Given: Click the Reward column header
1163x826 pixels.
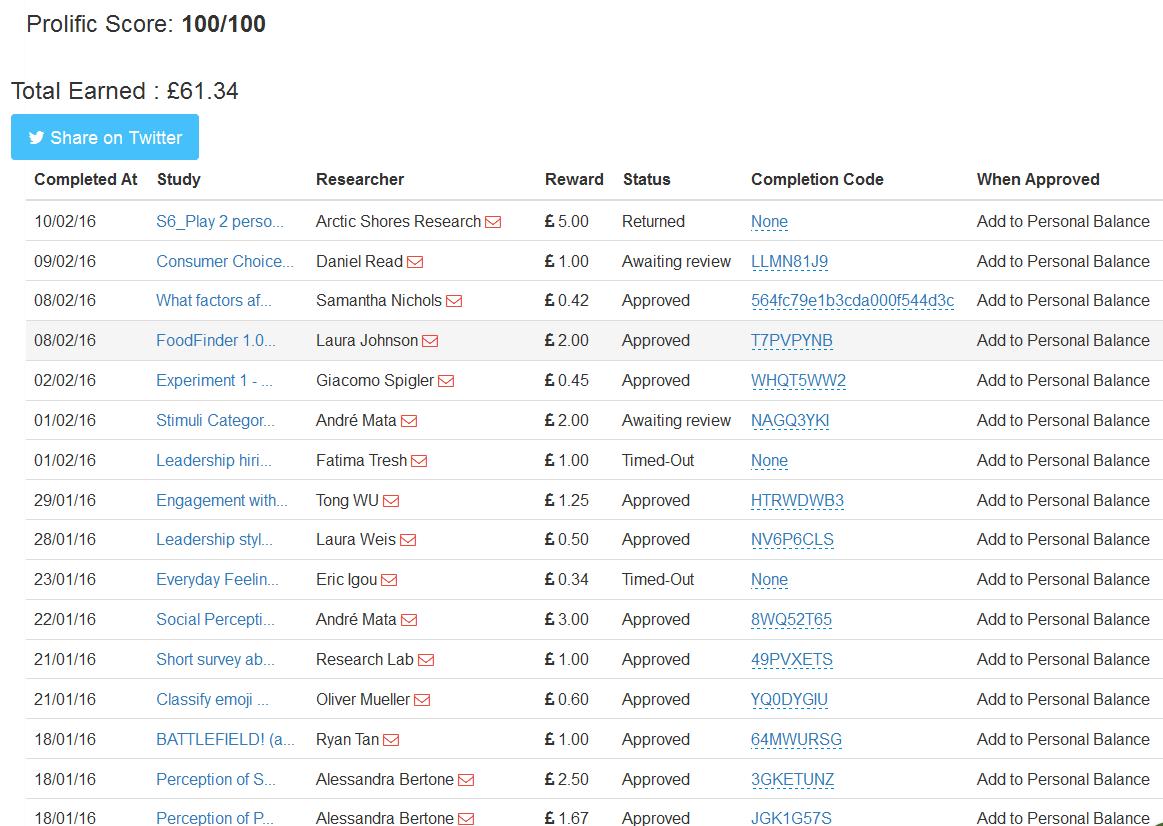Looking at the screenshot, I should tap(574, 179).
